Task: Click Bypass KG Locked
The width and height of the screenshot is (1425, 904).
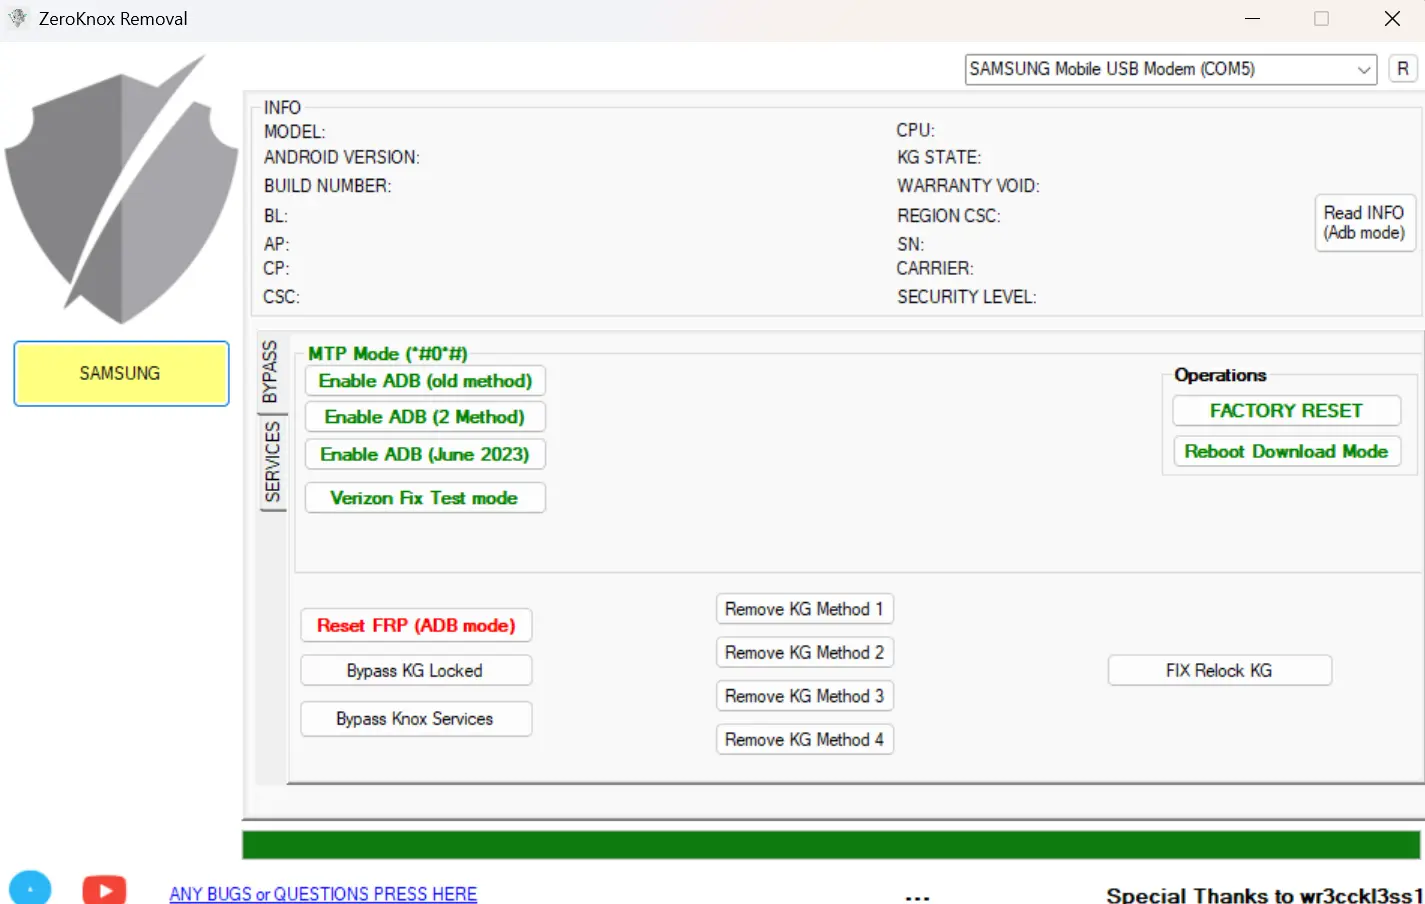Action: click(416, 670)
